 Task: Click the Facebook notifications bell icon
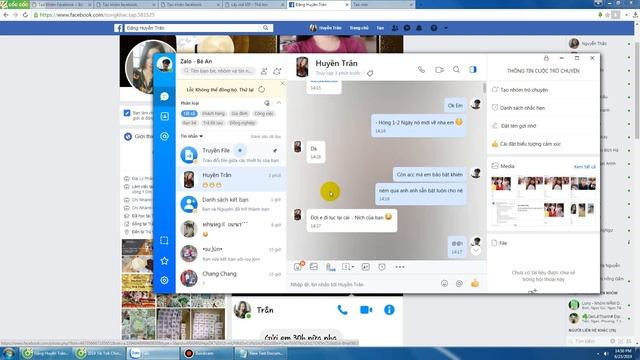tap(419, 28)
